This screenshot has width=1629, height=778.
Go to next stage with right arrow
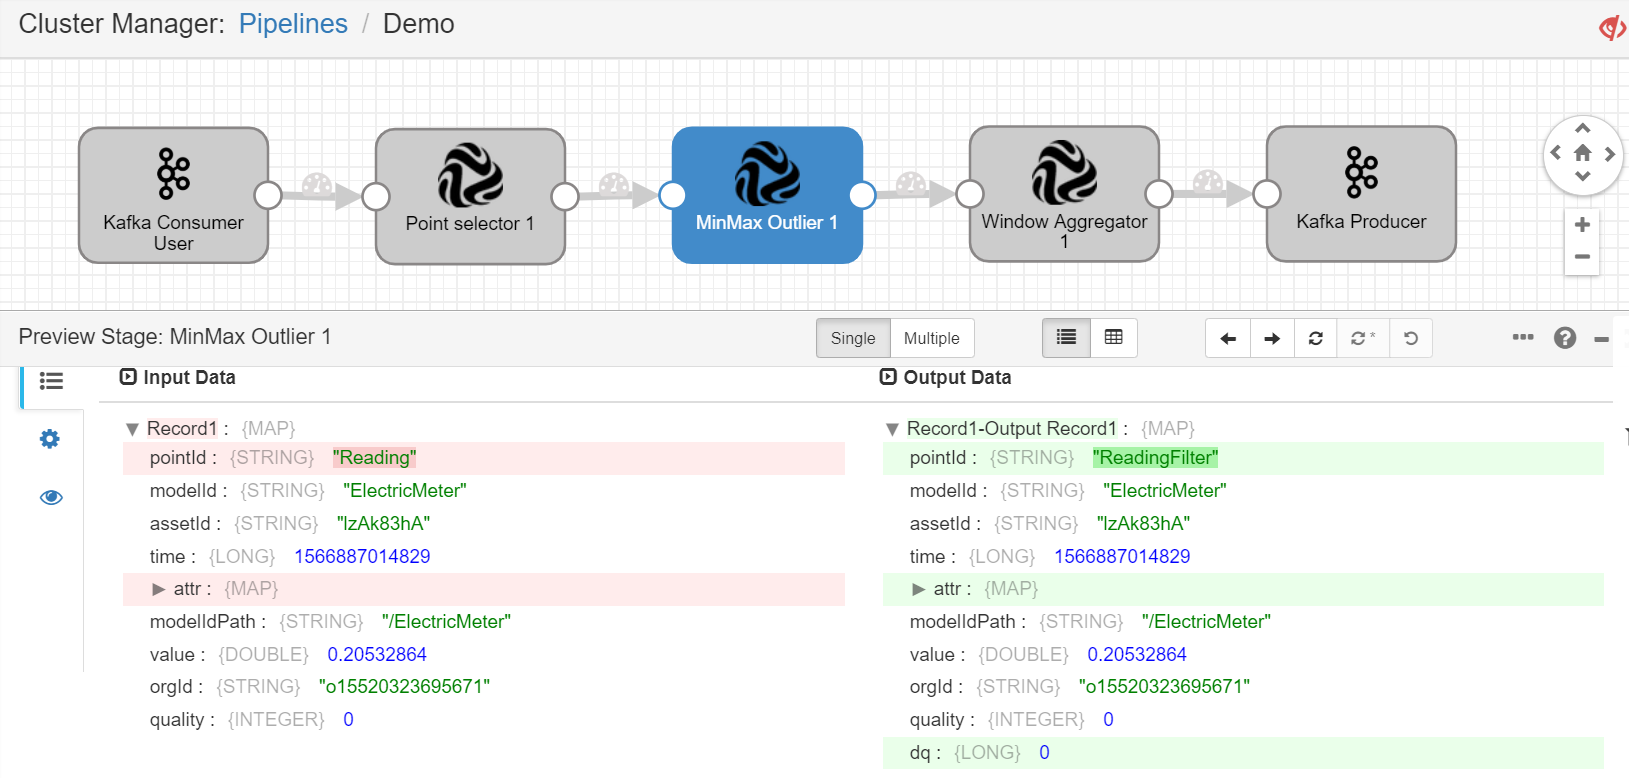pyautogui.click(x=1272, y=339)
